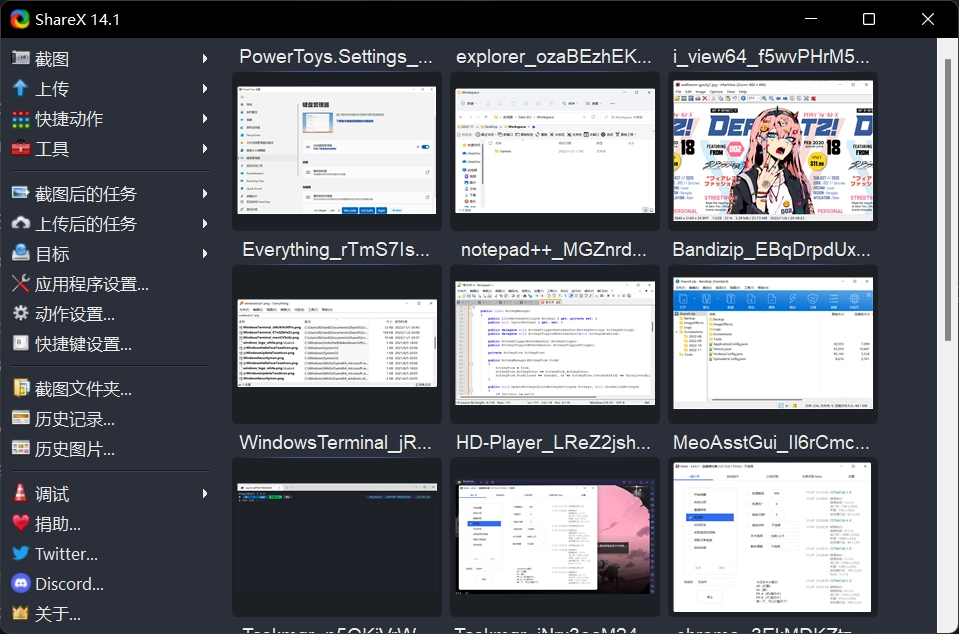Click the Everything_rTmS7Is file name label
Screen dimensions: 959x634
tap(336, 249)
